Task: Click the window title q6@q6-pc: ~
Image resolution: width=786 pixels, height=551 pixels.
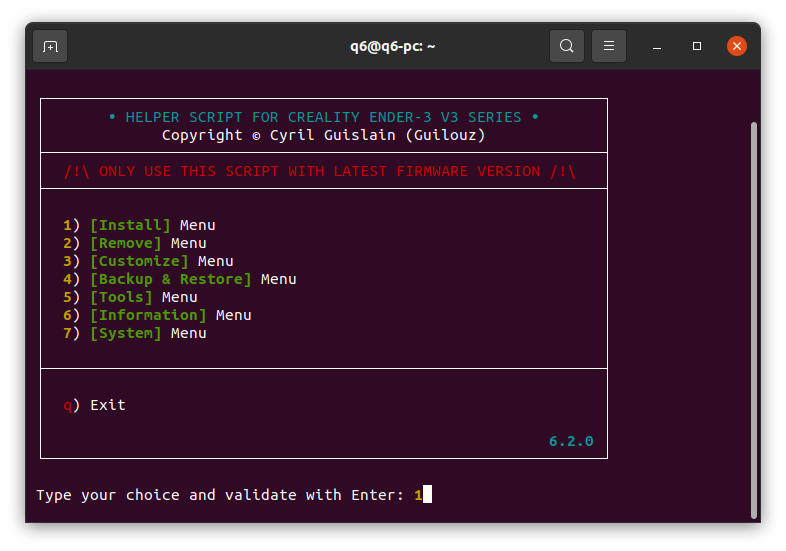Action: point(392,46)
